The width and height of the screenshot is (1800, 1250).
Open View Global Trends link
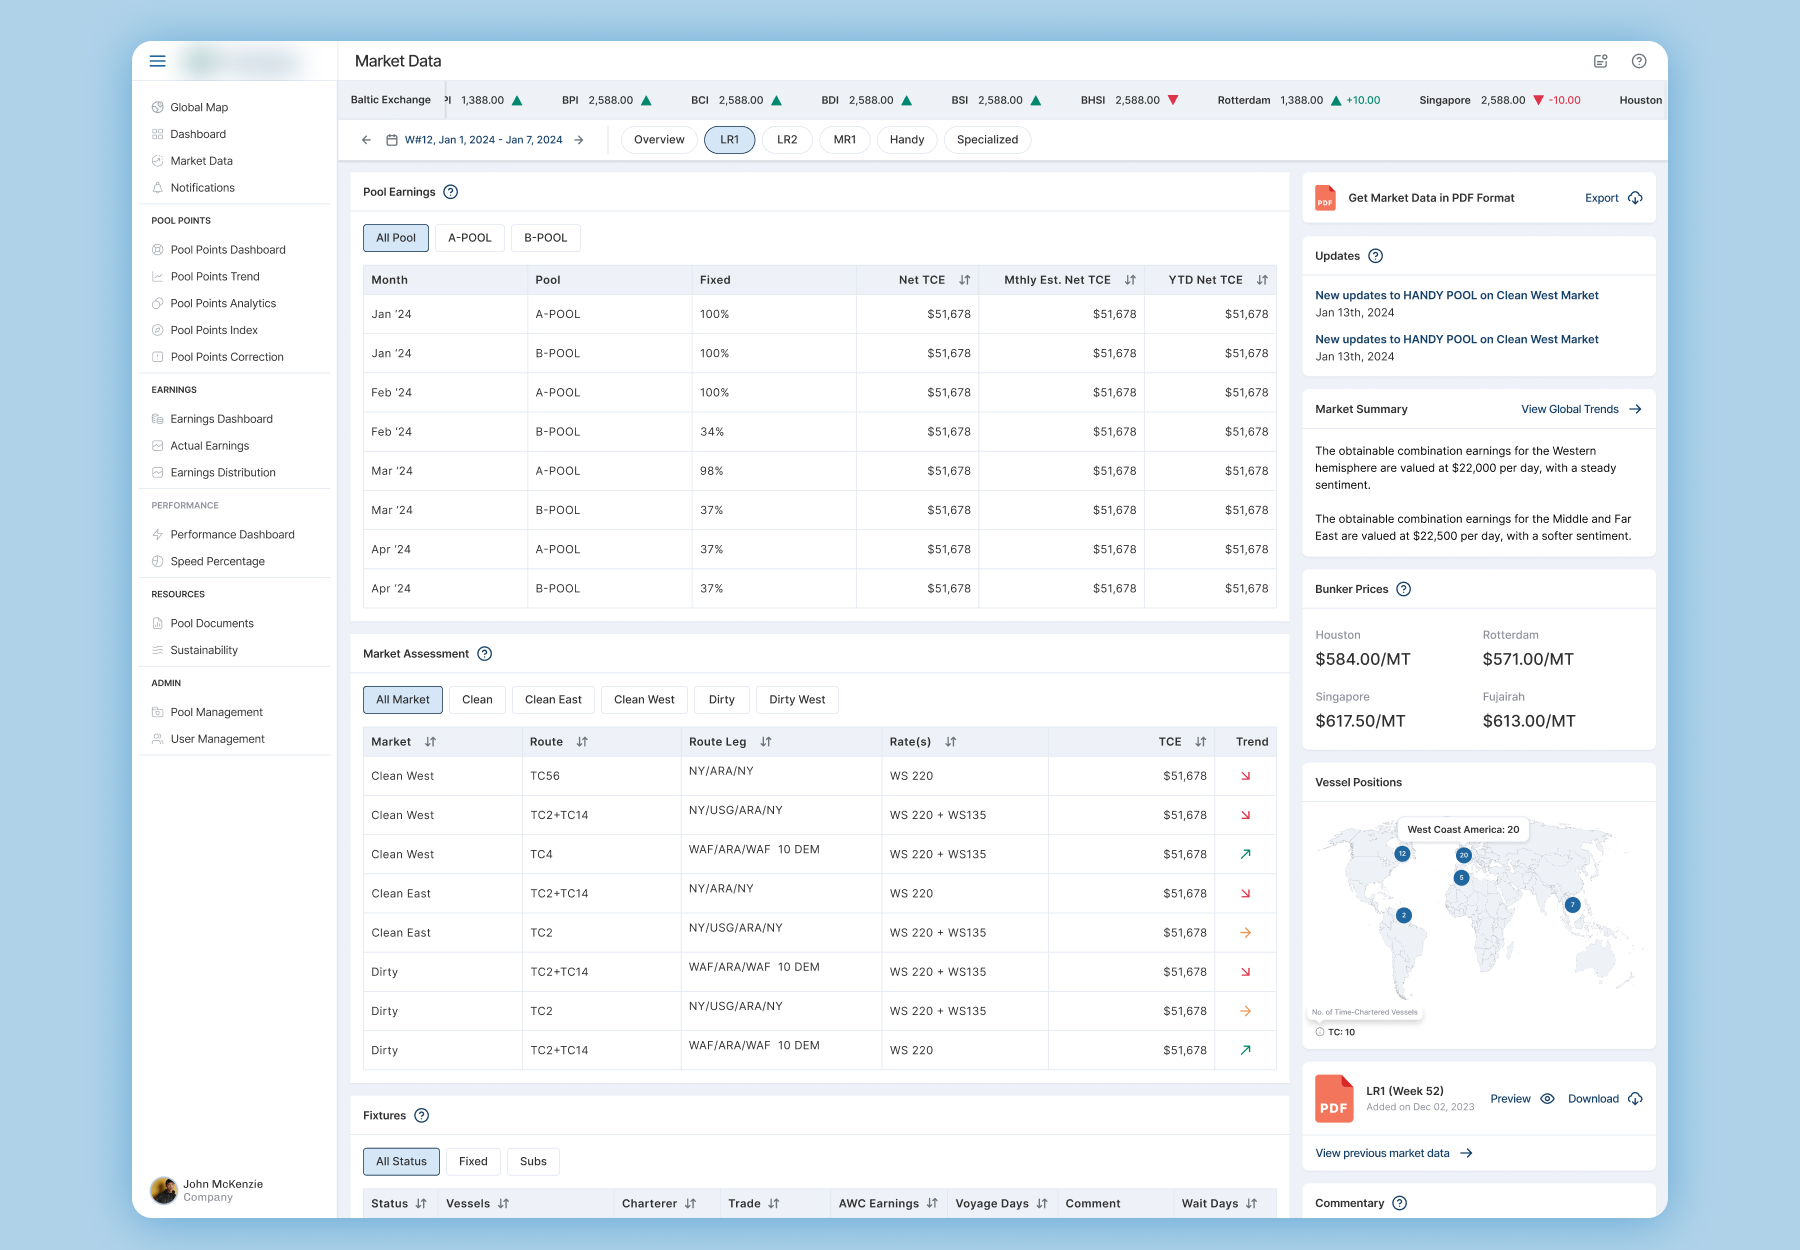1581,409
